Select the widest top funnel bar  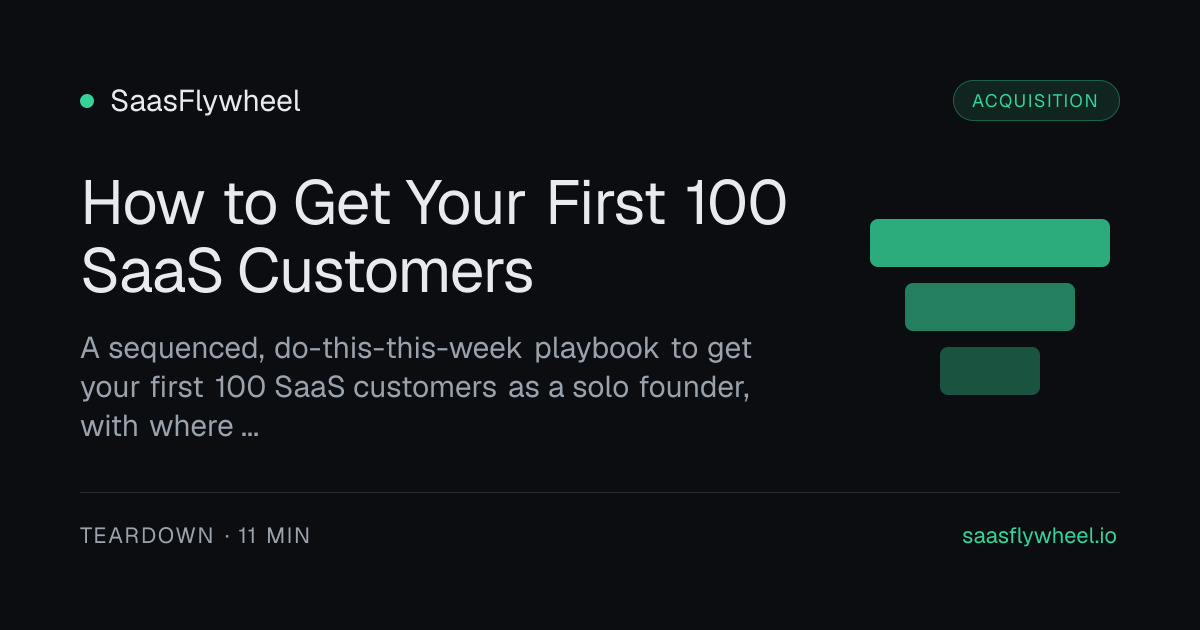pos(990,243)
